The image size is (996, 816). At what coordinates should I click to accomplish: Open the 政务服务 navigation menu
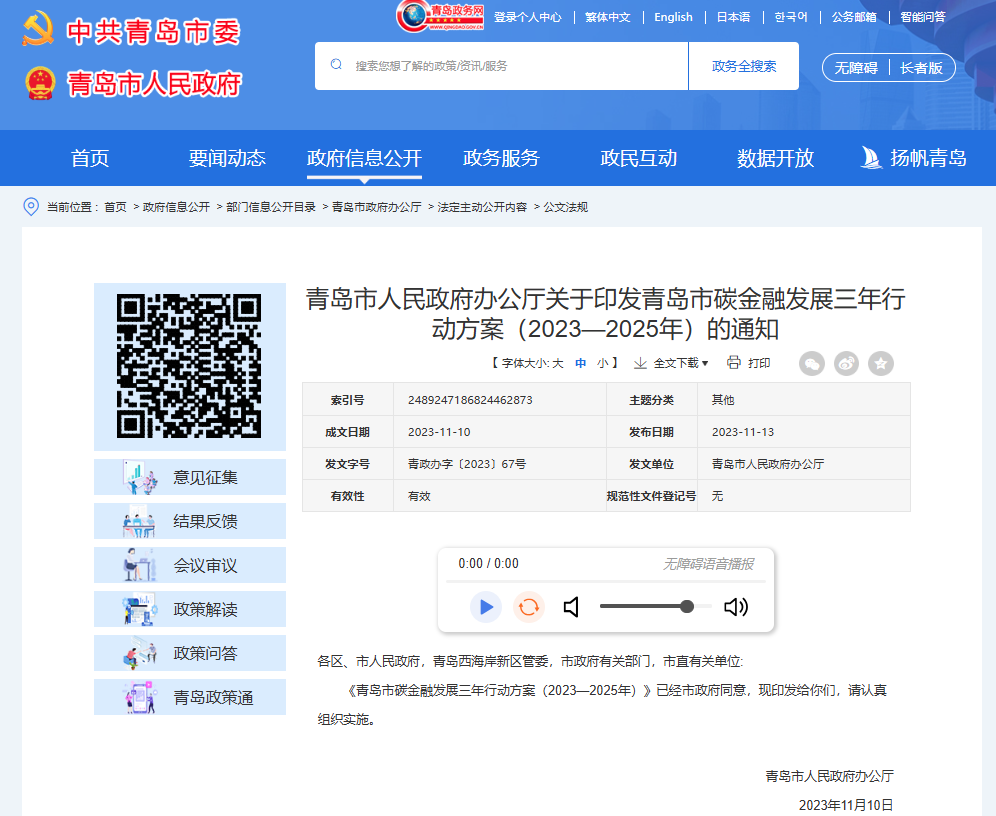click(x=501, y=158)
